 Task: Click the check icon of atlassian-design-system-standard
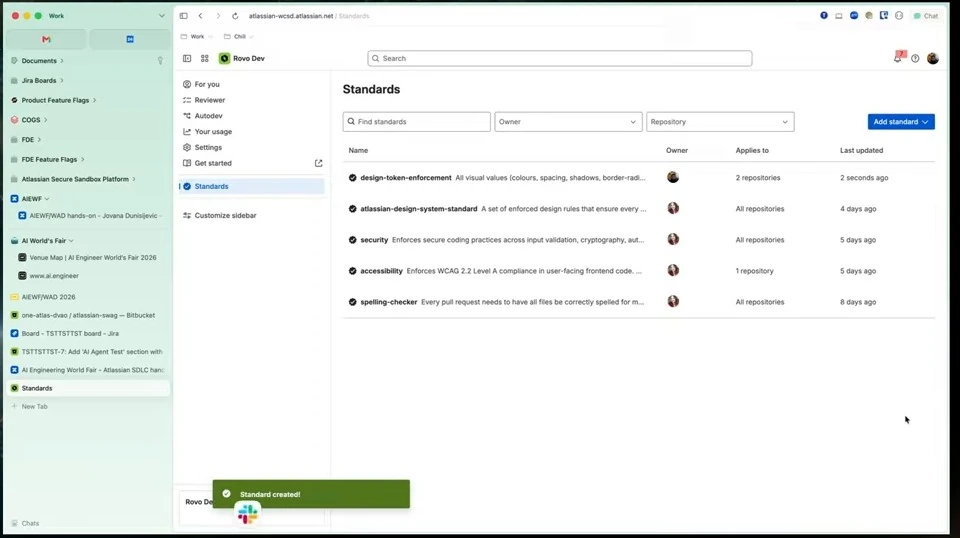pos(352,209)
